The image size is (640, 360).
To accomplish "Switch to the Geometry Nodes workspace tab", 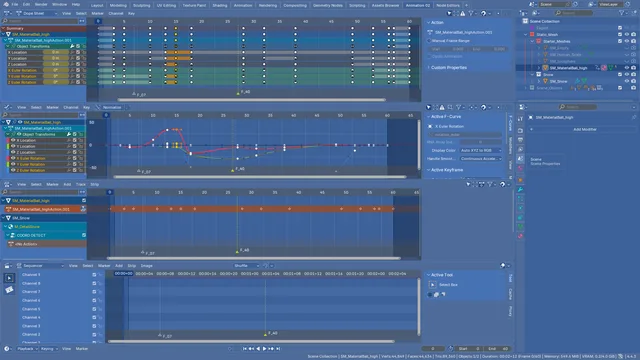I will [x=327, y=5].
